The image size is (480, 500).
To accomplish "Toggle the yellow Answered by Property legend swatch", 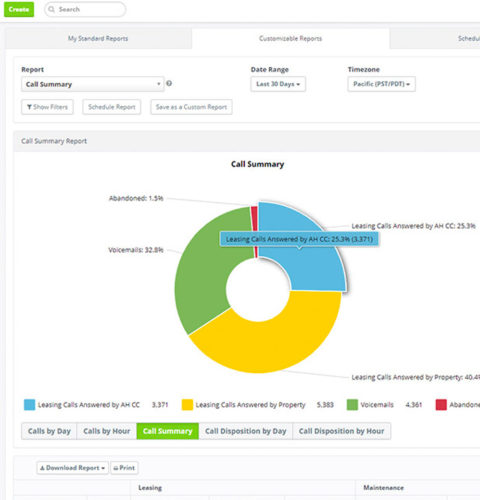I will (187, 405).
